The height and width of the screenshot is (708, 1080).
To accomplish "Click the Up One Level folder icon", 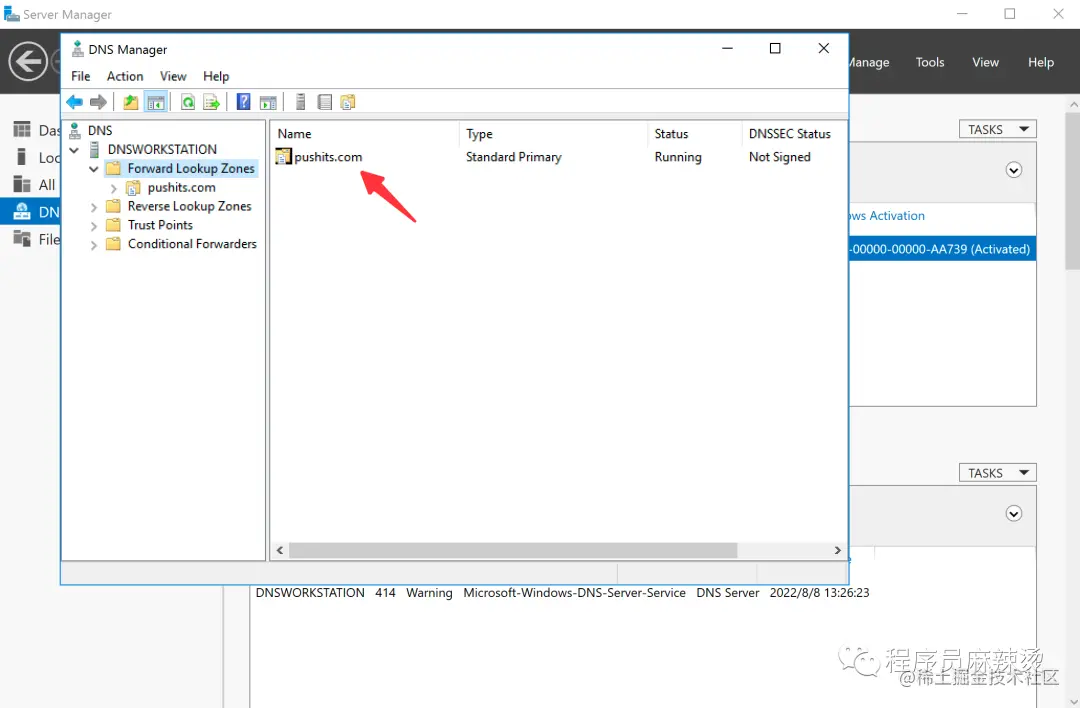I will tap(130, 103).
